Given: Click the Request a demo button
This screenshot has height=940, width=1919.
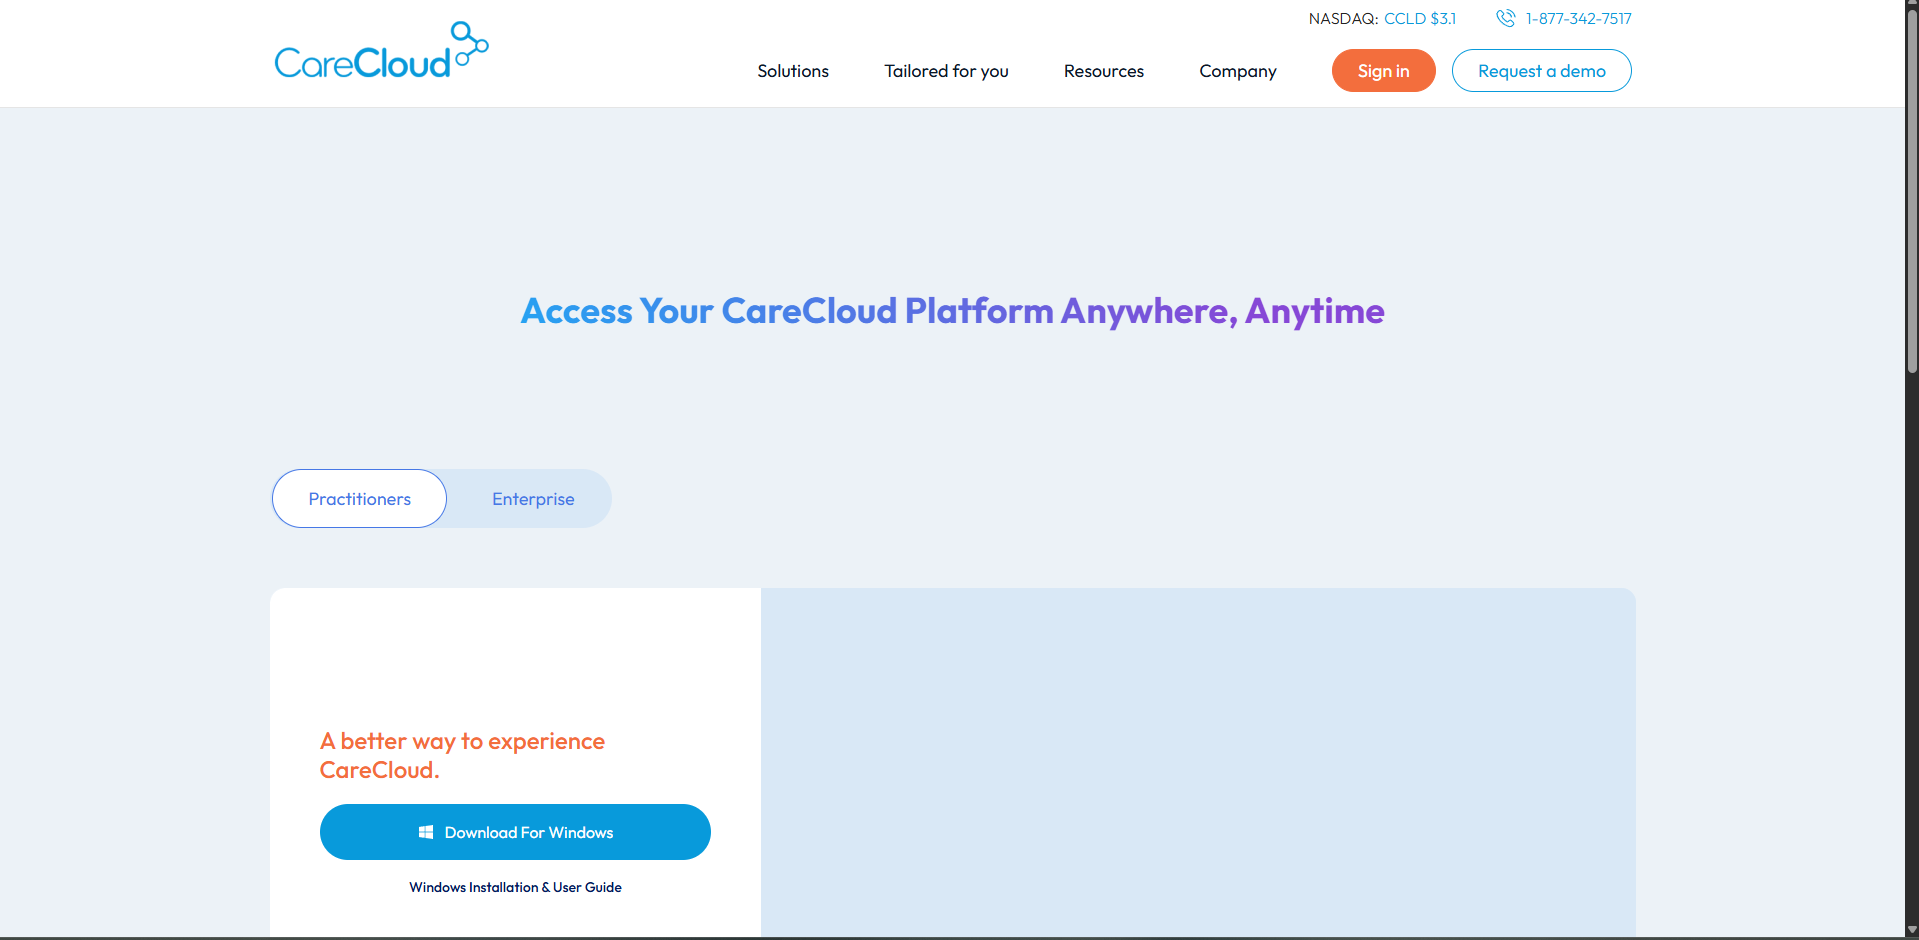Looking at the screenshot, I should 1541,70.
